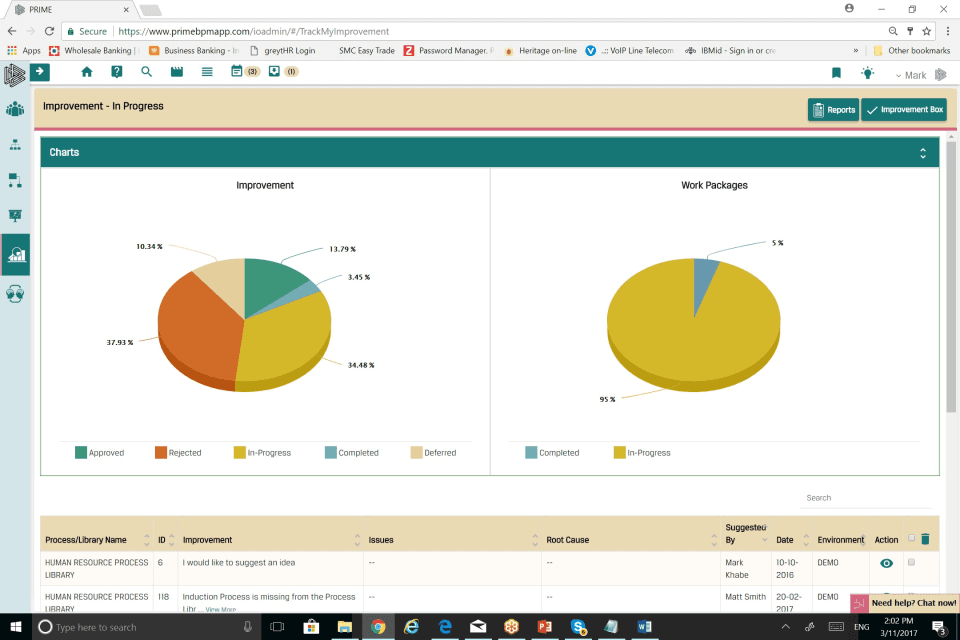Screen dimensions: 960x640
Task: Open the video clapperboard icon
Action: click(x=177, y=72)
